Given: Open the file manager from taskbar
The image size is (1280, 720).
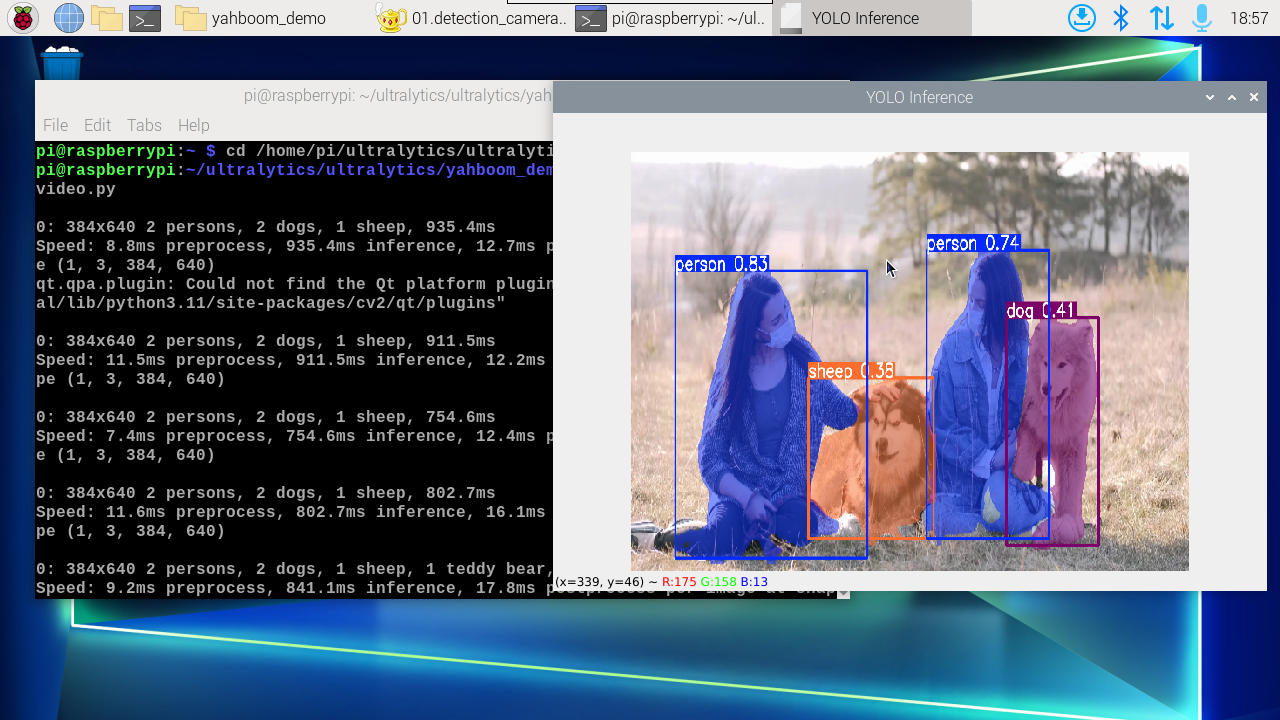Looking at the screenshot, I should coord(107,18).
